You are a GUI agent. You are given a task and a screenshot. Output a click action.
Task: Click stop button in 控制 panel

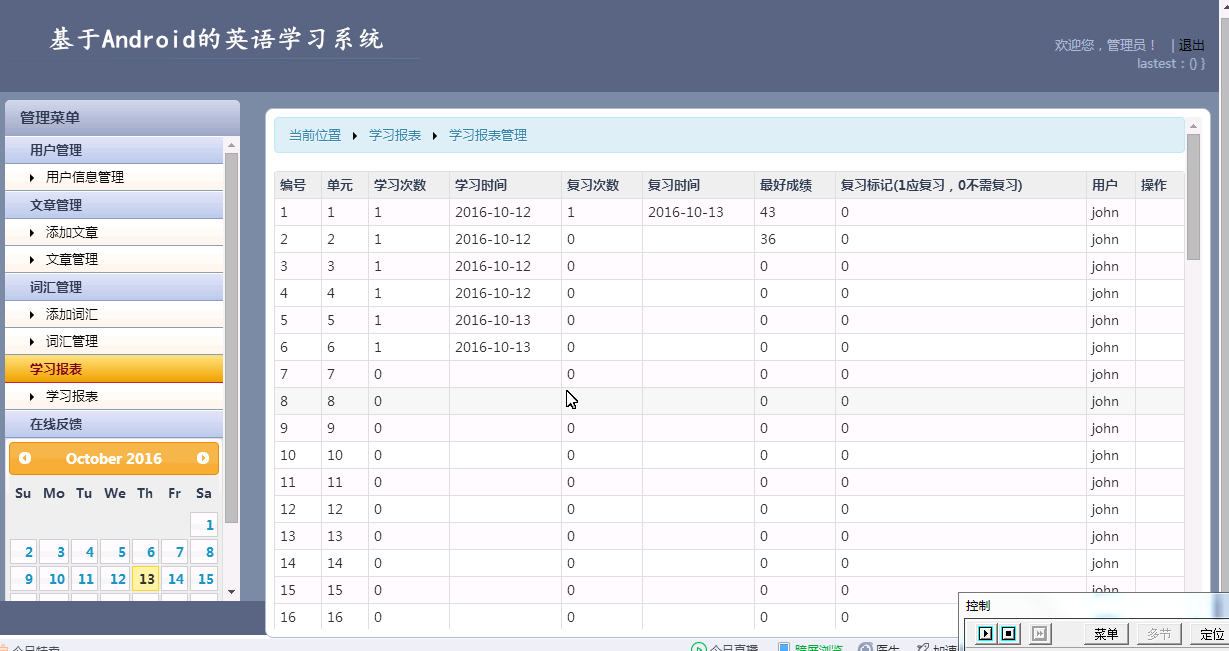tap(1009, 633)
